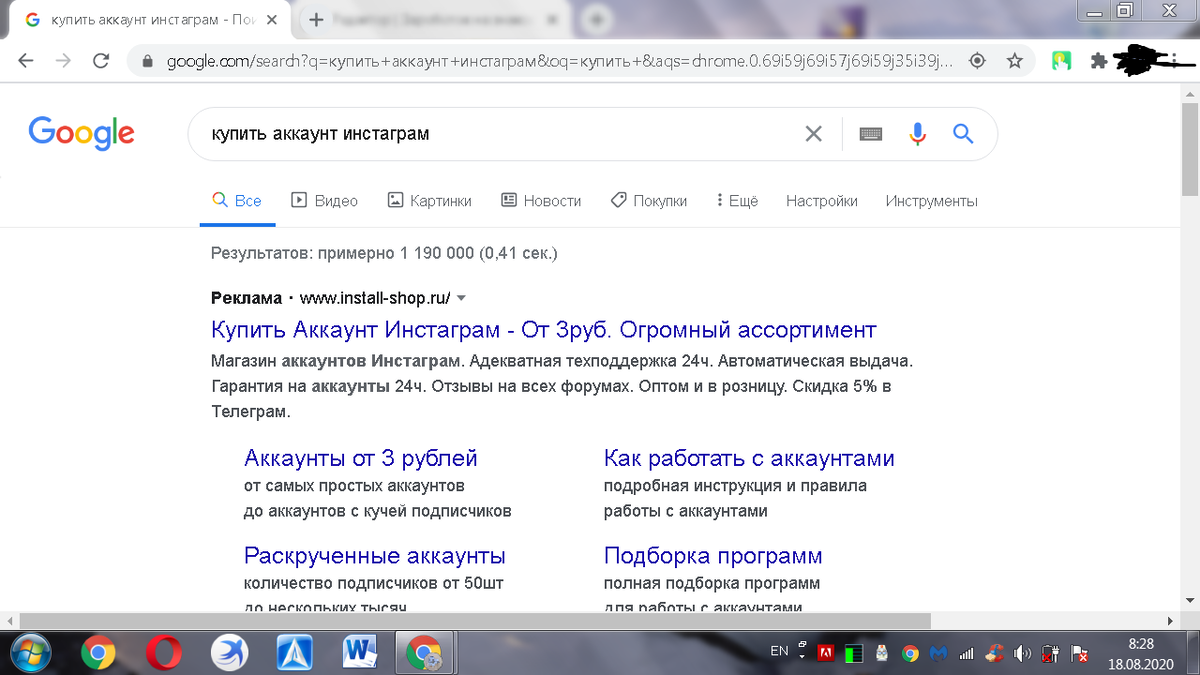The height and width of the screenshot is (675, 1200).
Task: Go back to the previous page
Action: (x=26, y=61)
